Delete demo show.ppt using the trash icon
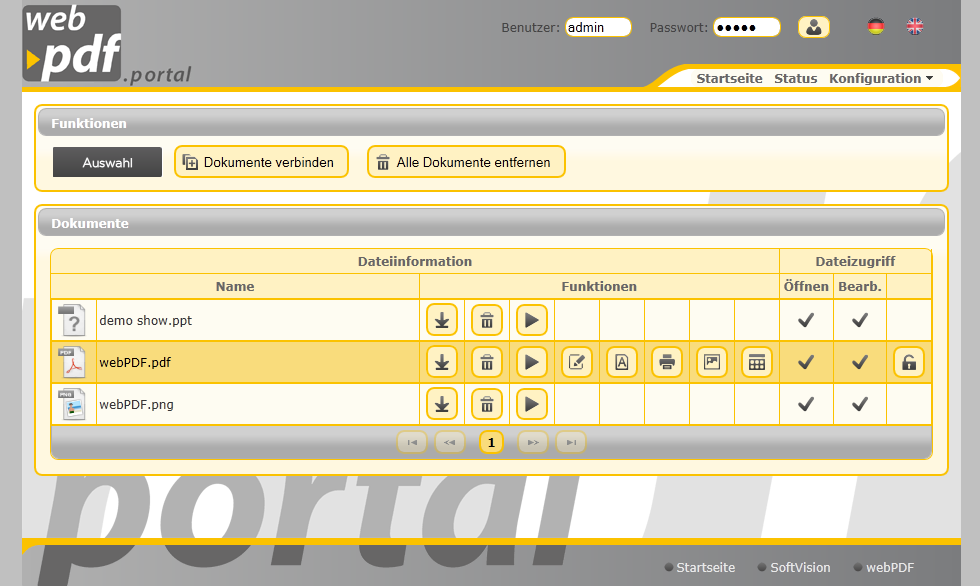The height and width of the screenshot is (586, 980). [x=487, y=319]
